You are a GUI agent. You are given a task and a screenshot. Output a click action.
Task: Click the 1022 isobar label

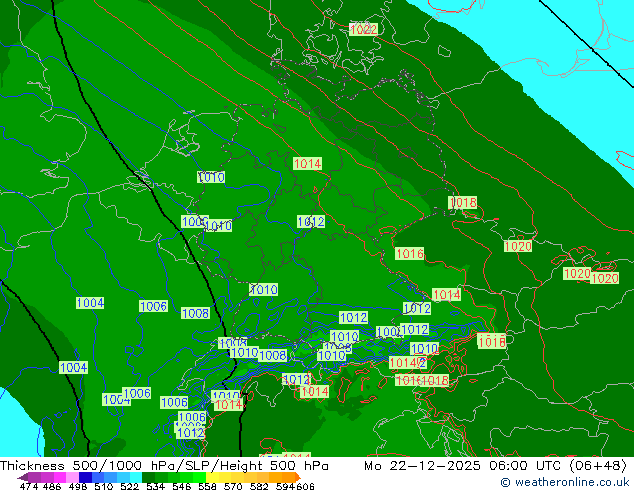(x=363, y=29)
